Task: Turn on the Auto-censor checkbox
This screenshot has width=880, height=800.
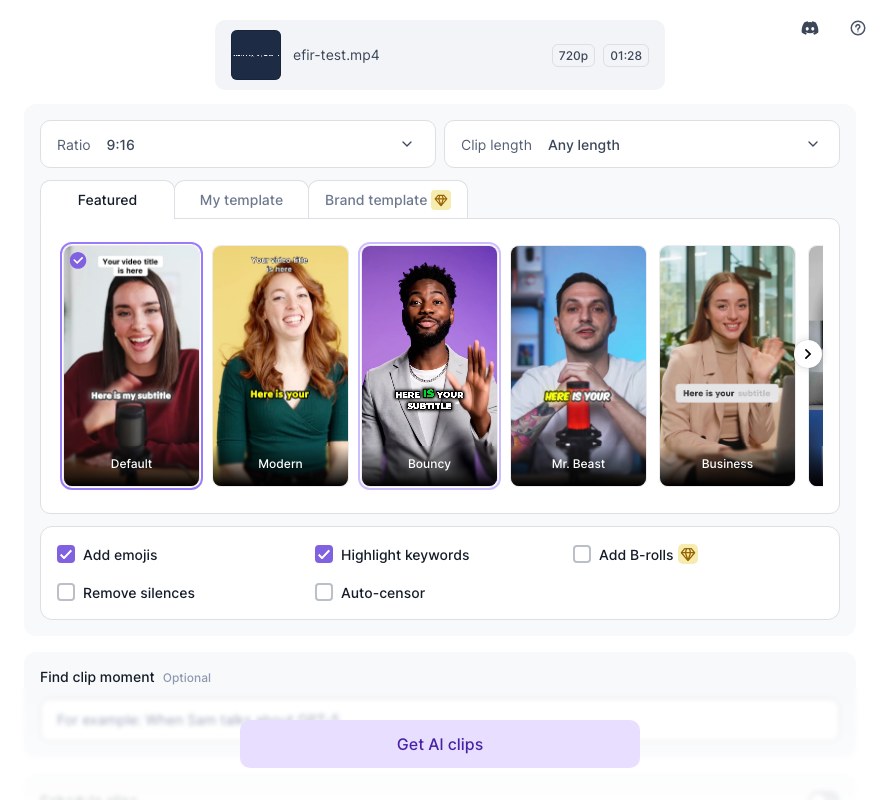Action: pyautogui.click(x=324, y=592)
